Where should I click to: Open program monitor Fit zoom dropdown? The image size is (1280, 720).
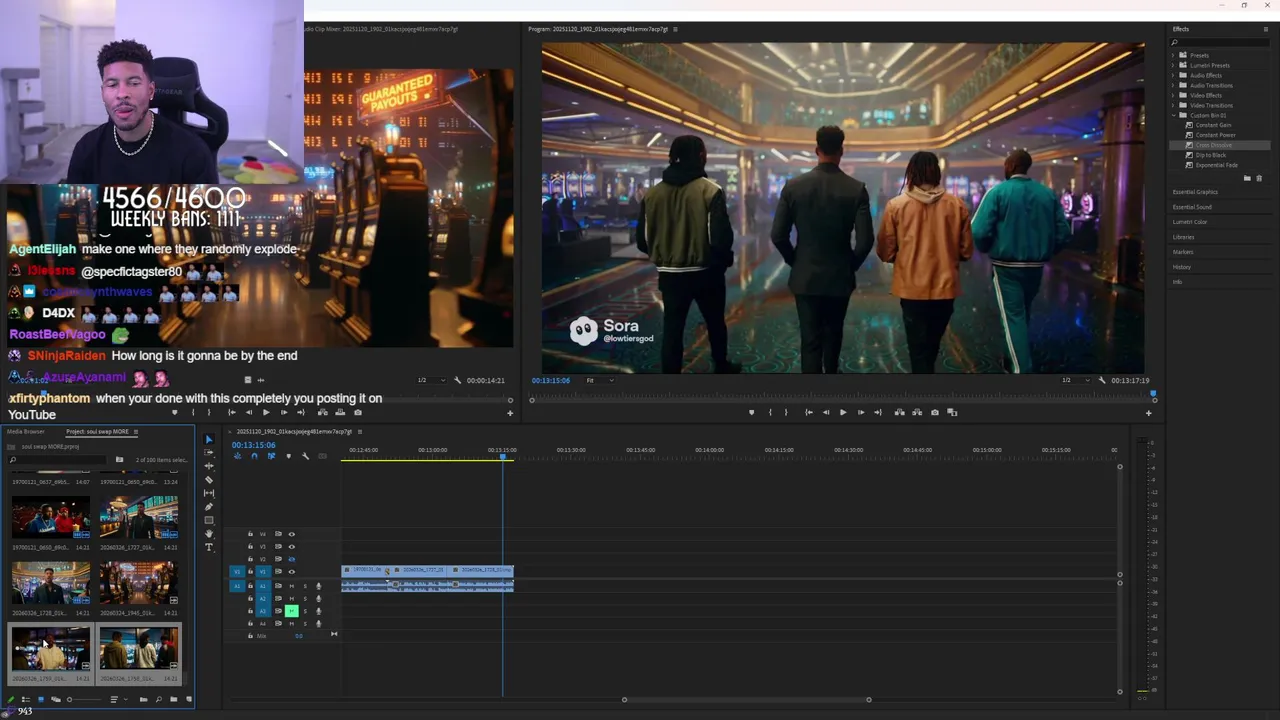point(600,380)
